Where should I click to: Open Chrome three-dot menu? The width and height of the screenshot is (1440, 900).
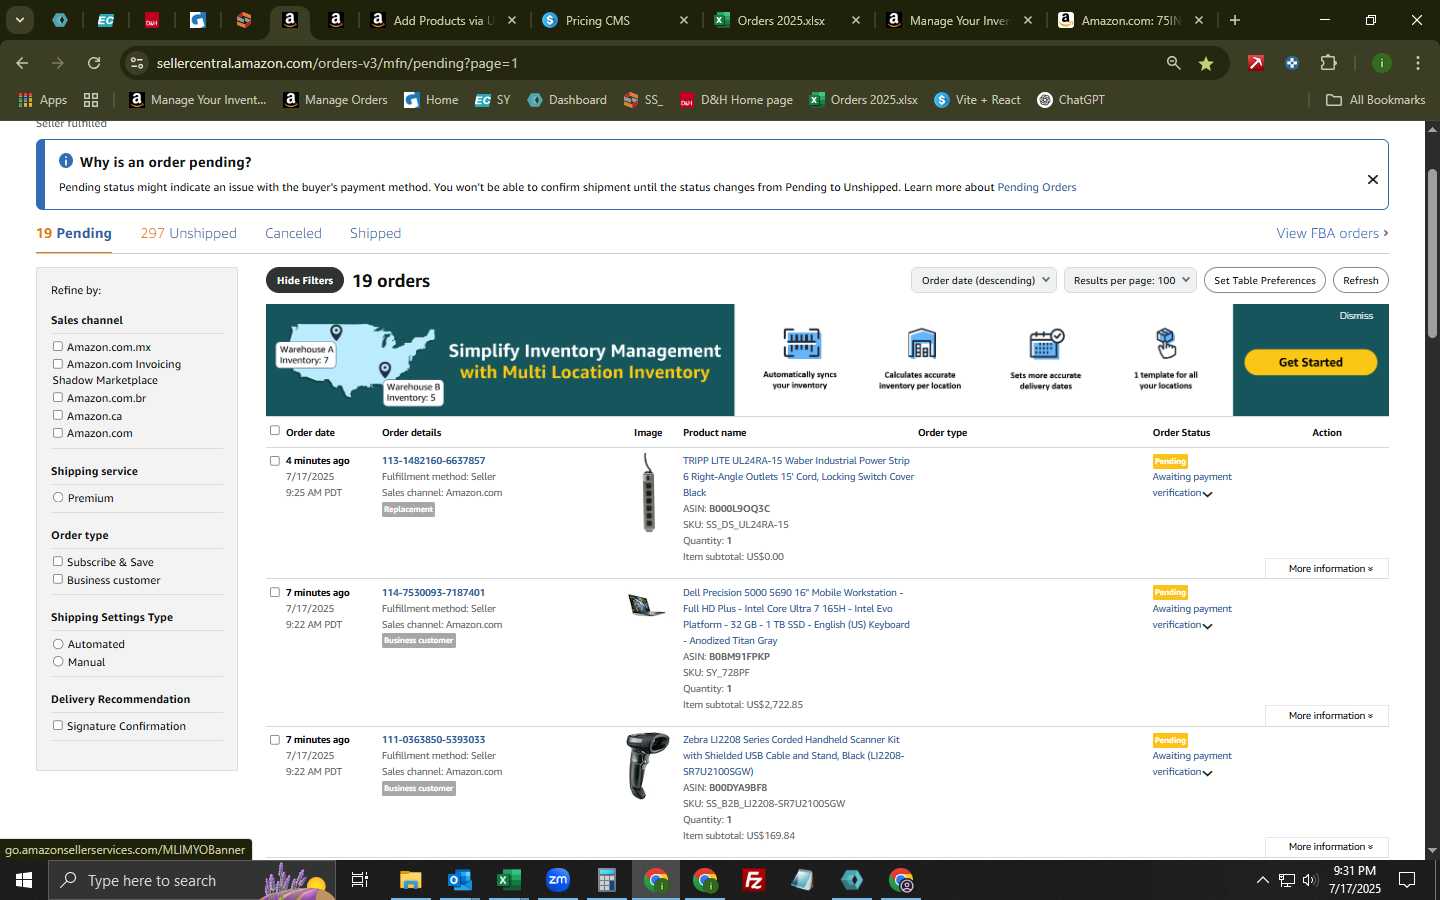tap(1417, 63)
